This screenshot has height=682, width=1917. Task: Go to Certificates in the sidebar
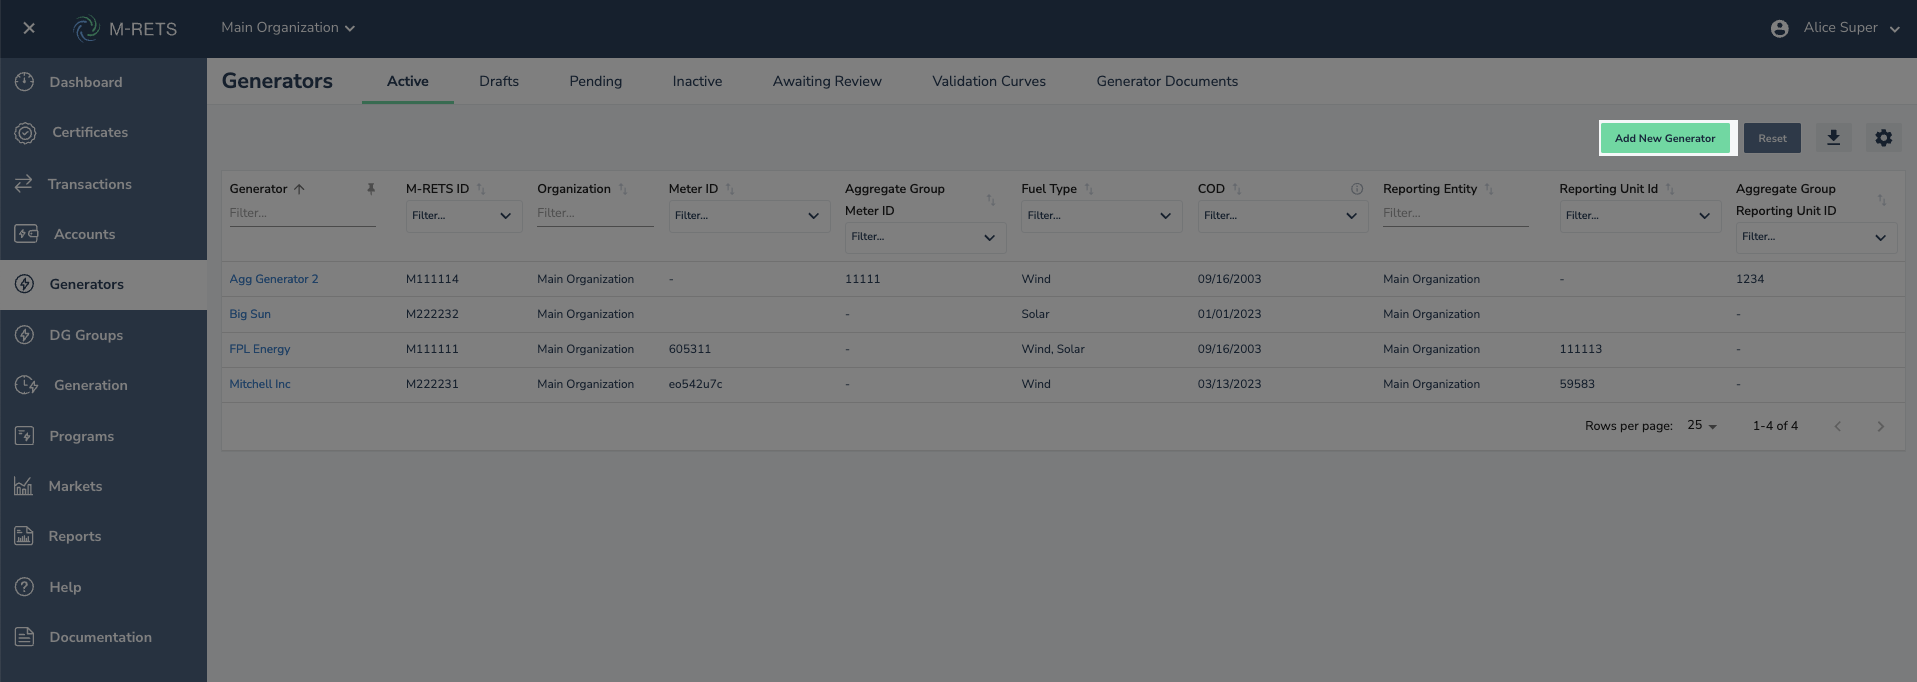(103, 132)
